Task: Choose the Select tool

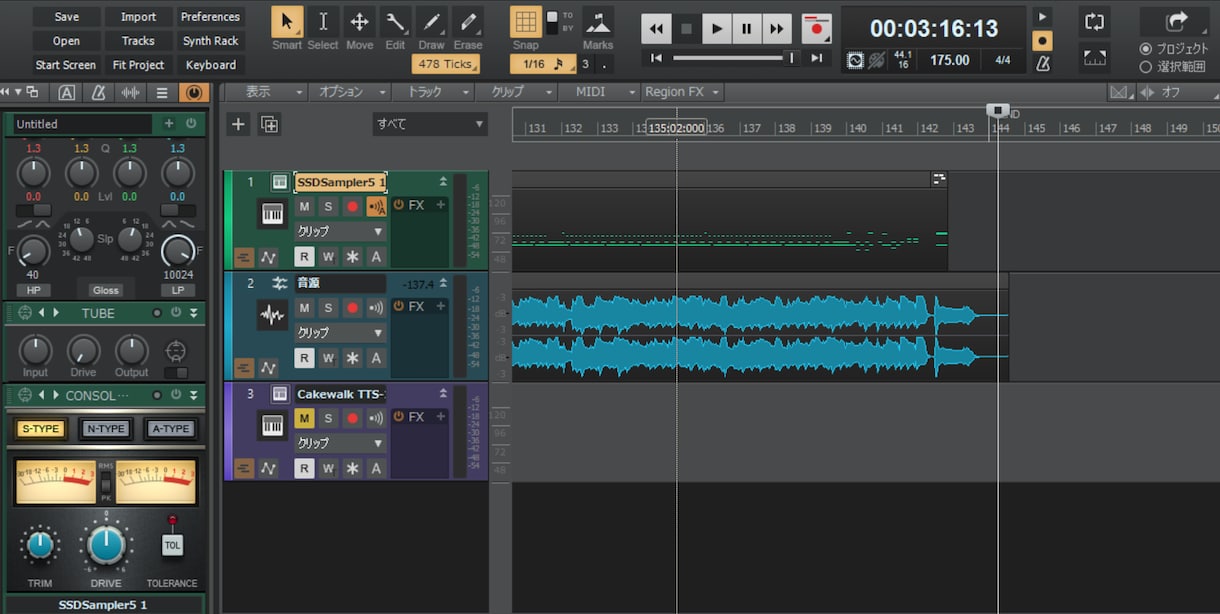Action: (x=323, y=22)
